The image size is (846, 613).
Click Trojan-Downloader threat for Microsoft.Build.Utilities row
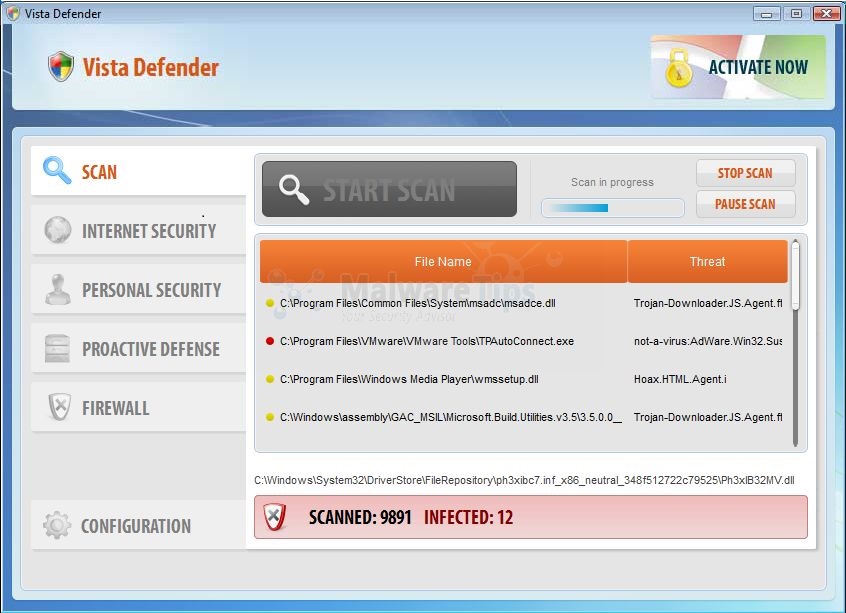[x=708, y=417]
